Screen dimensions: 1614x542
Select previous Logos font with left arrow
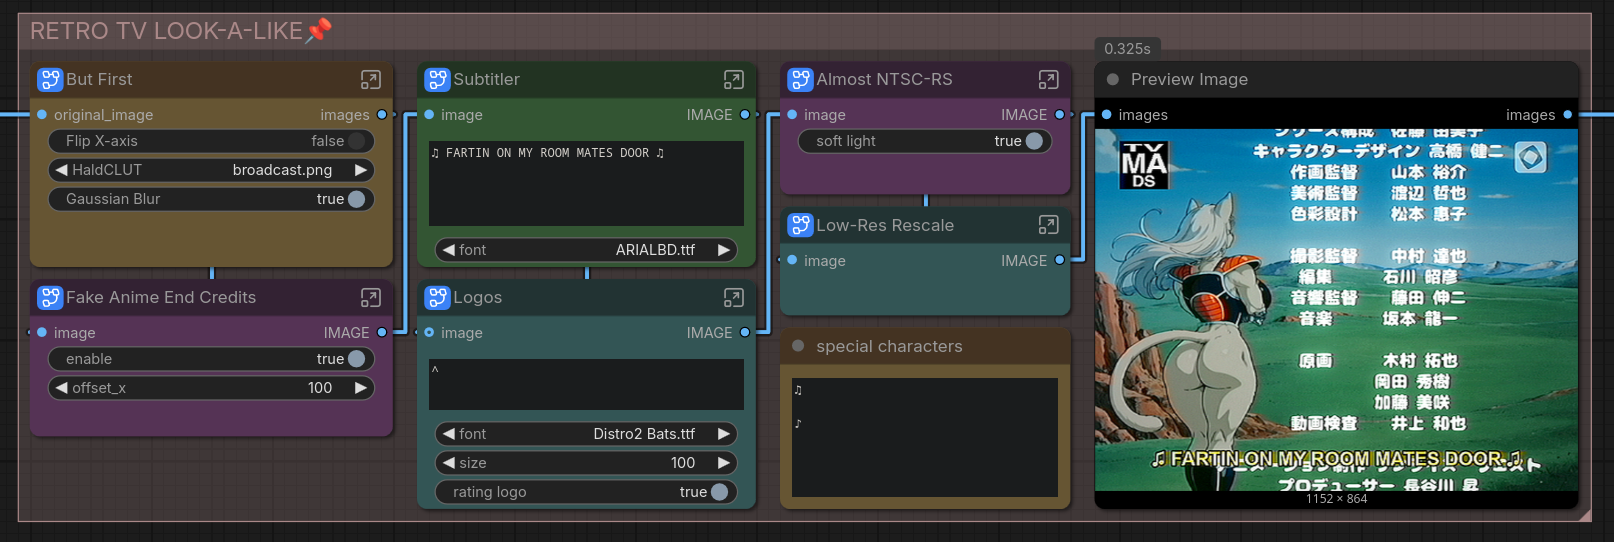tap(449, 434)
